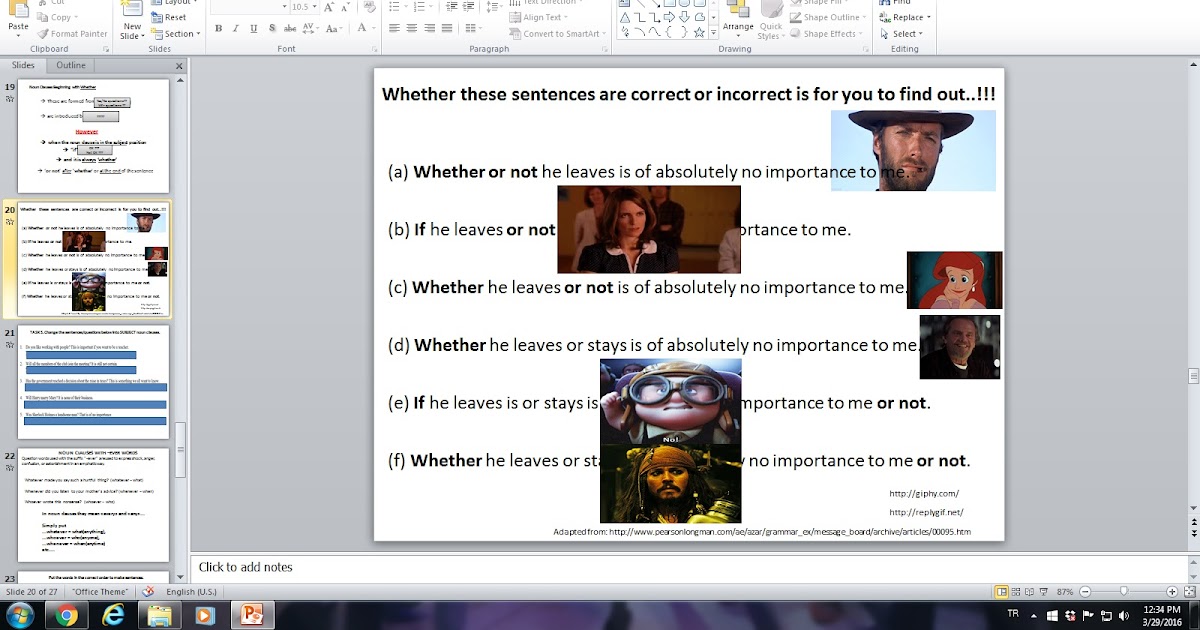The width and height of the screenshot is (1200, 630).
Task: Select the down arrow shape
Action: pos(682,17)
